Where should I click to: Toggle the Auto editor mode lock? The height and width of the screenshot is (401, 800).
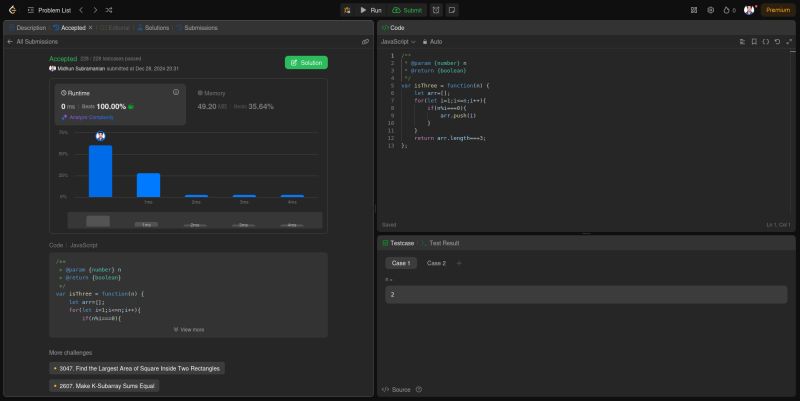(432, 42)
